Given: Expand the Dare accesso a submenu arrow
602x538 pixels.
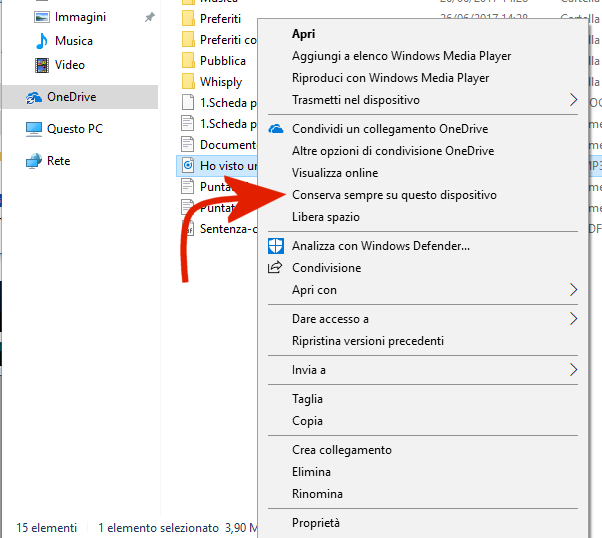Looking at the screenshot, I should (x=573, y=319).
